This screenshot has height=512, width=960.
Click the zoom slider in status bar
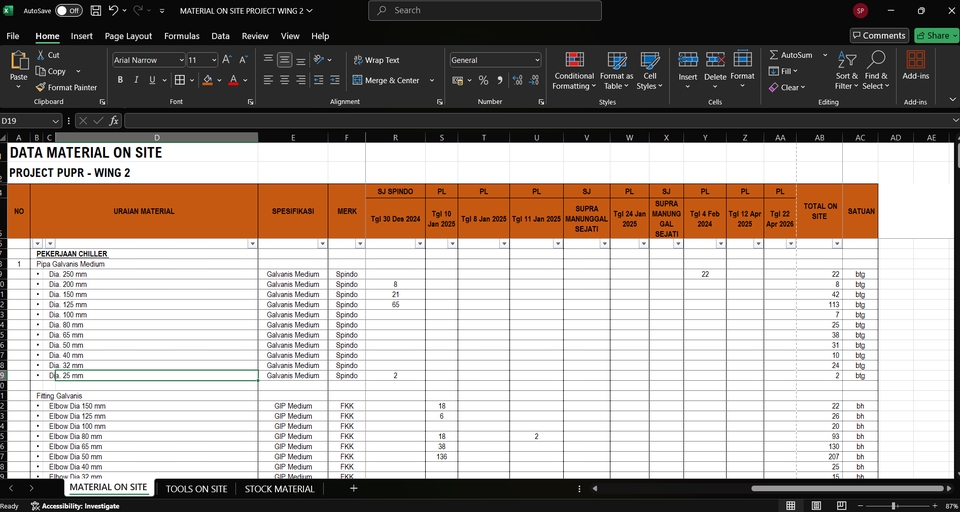(893, 506)
